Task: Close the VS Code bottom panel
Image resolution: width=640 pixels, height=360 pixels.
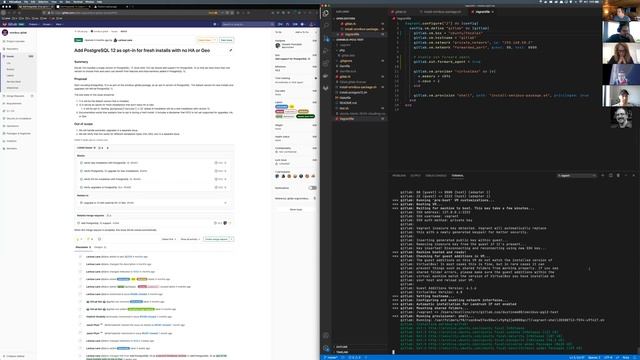Action: 633,176
